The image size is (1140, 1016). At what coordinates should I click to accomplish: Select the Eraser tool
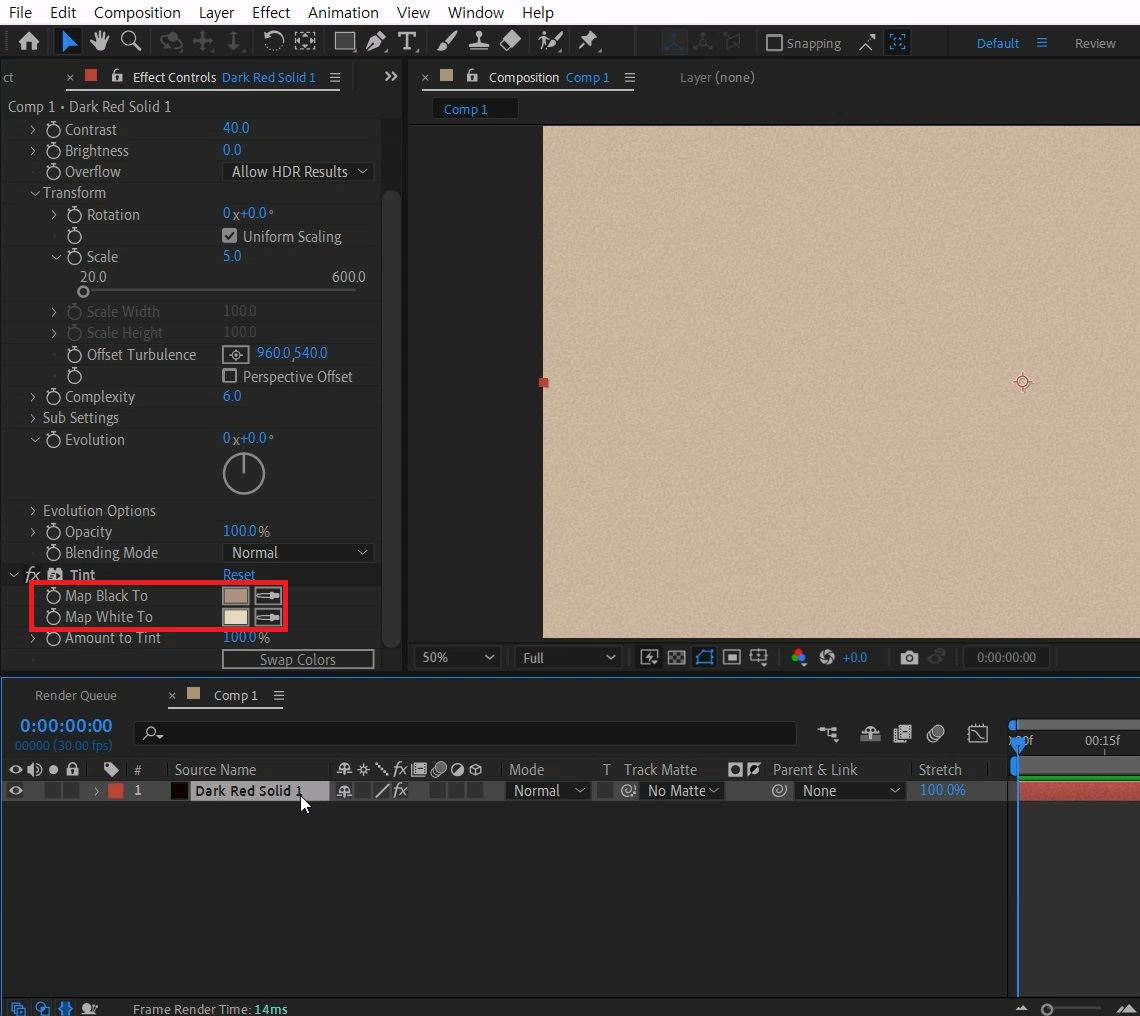pyautogui.click(x=510, y=41)
